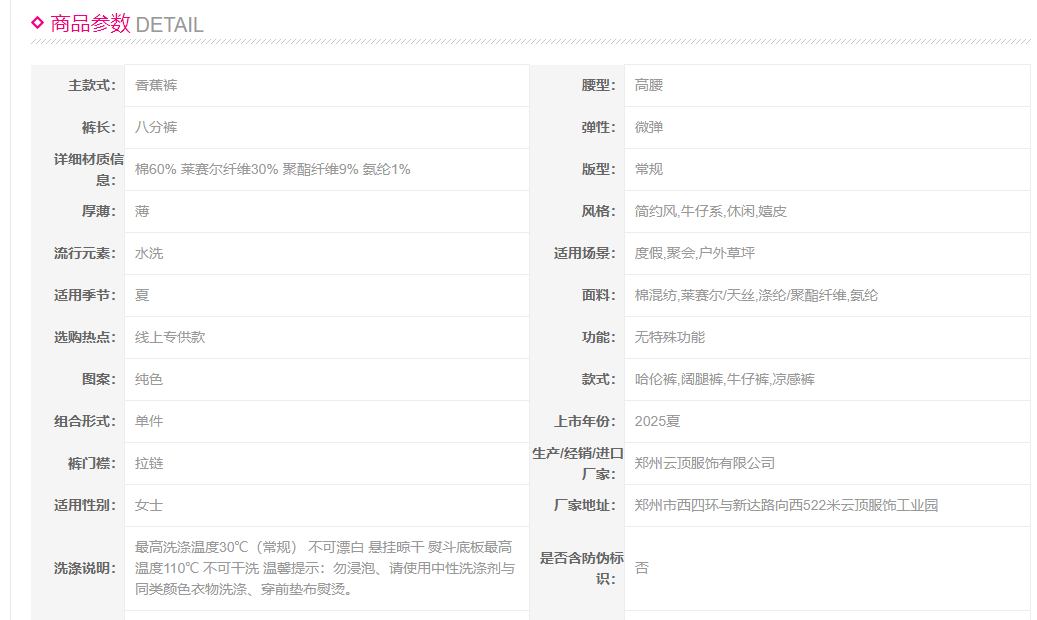
Task: Click the washing instructions paragraph text
Action: pyautogui.click(x=325, y=568)
